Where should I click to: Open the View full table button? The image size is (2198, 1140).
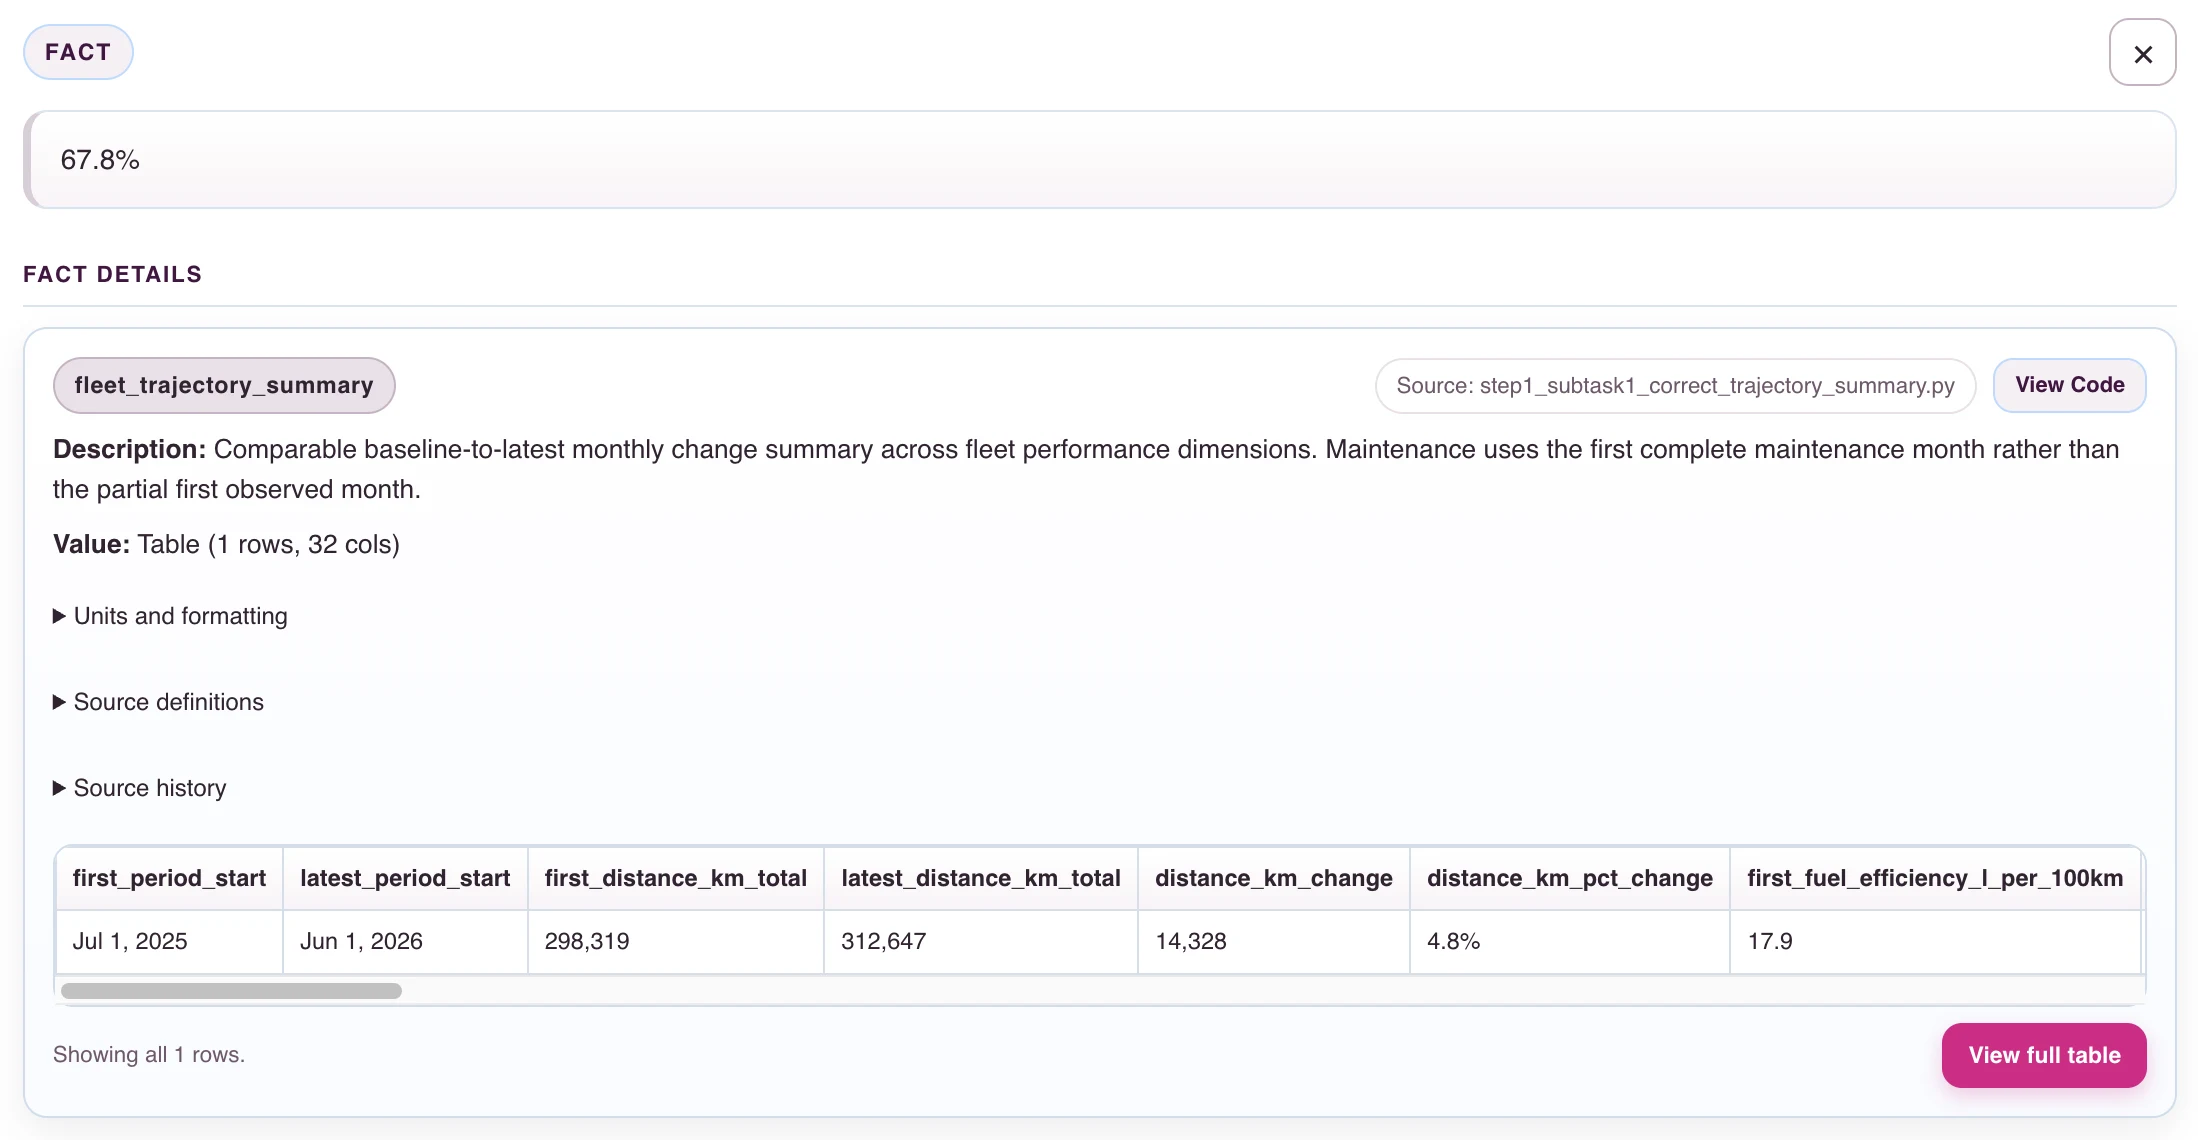coord(2044,1055)
